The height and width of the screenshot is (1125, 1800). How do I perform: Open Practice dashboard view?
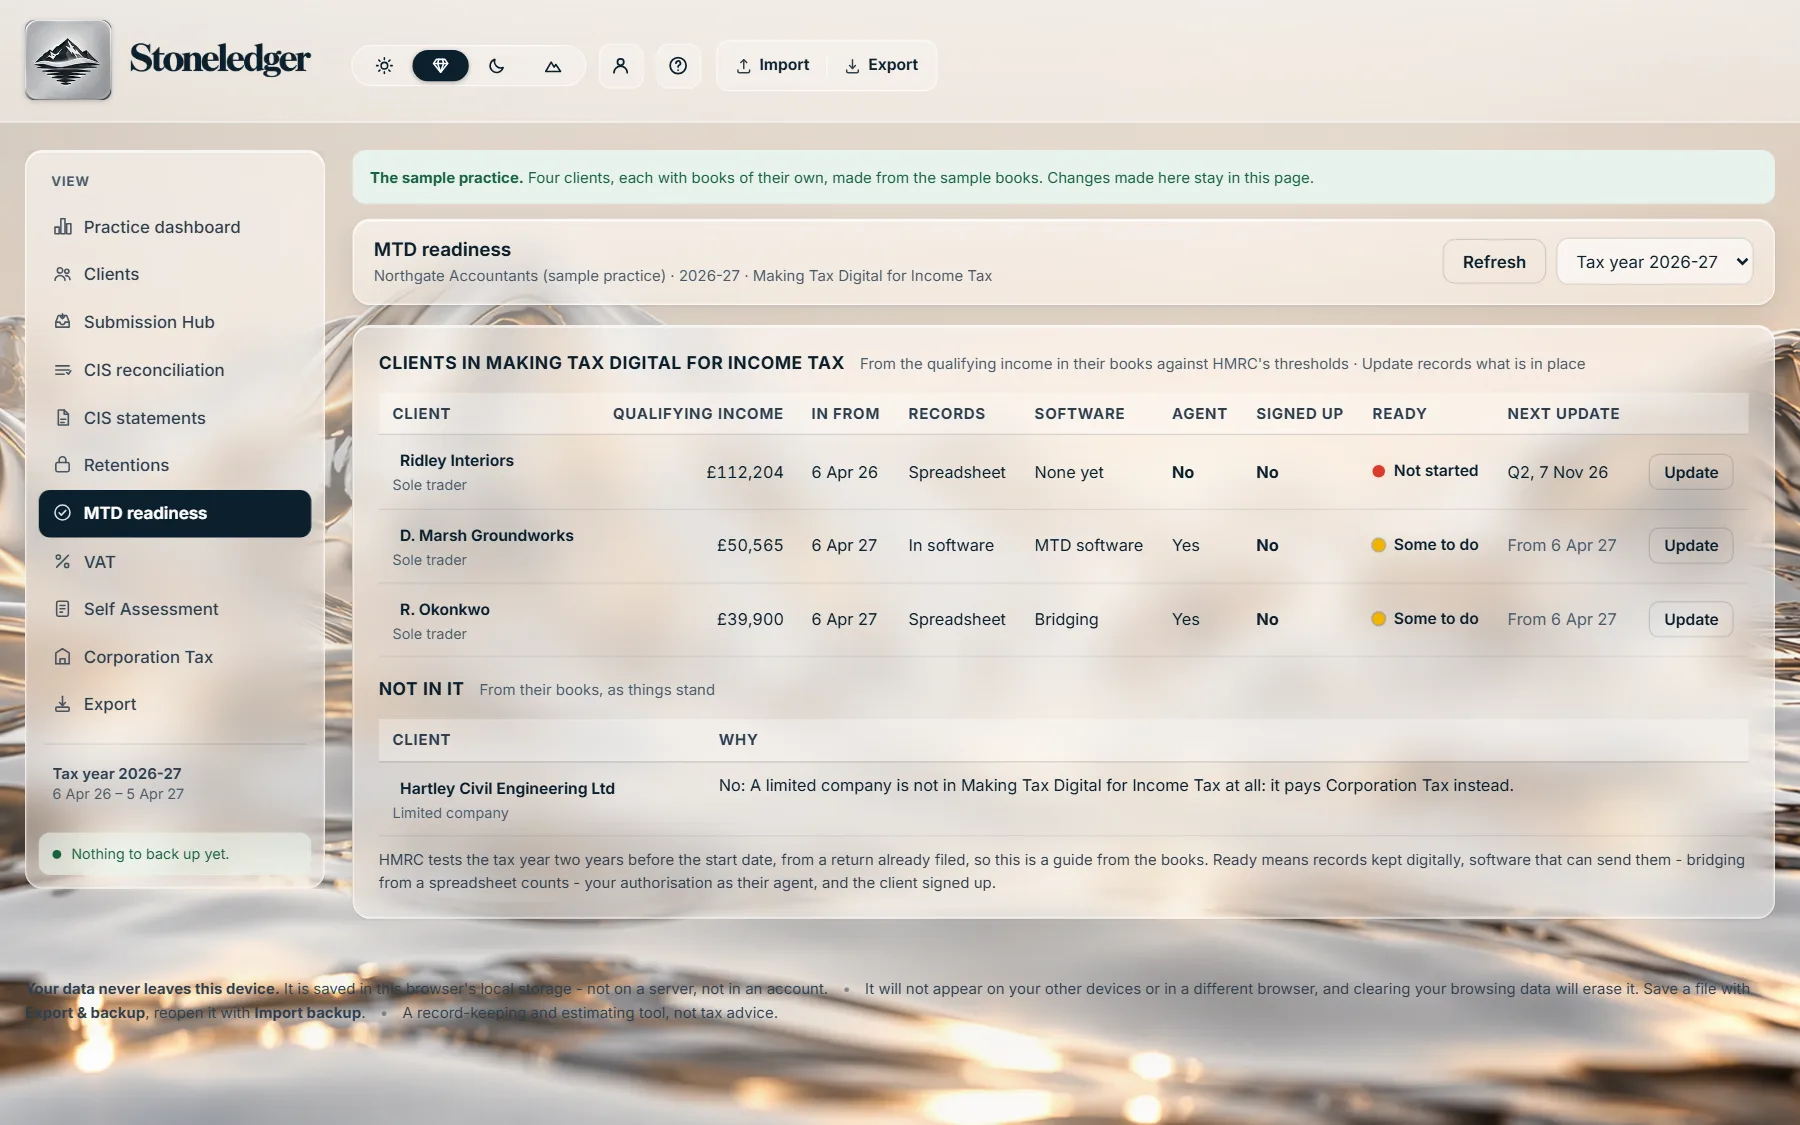pos(175,227)
